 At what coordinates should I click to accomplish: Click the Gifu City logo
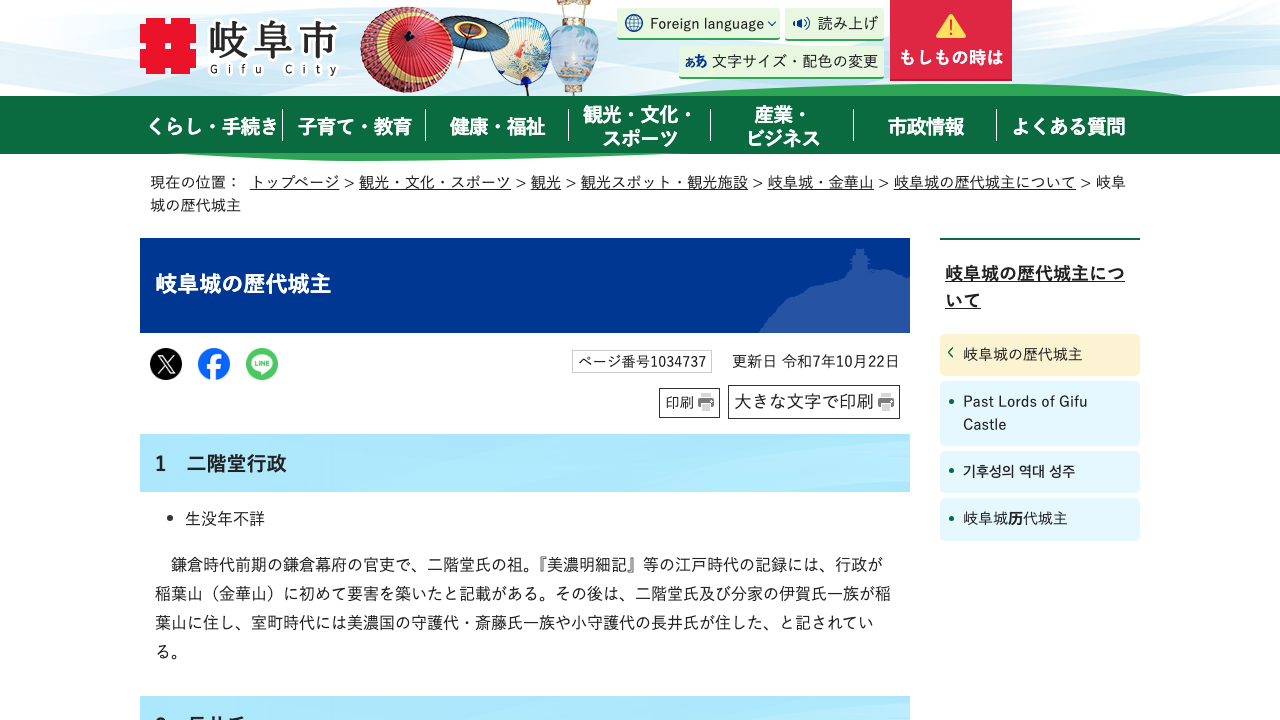point(239,47)
